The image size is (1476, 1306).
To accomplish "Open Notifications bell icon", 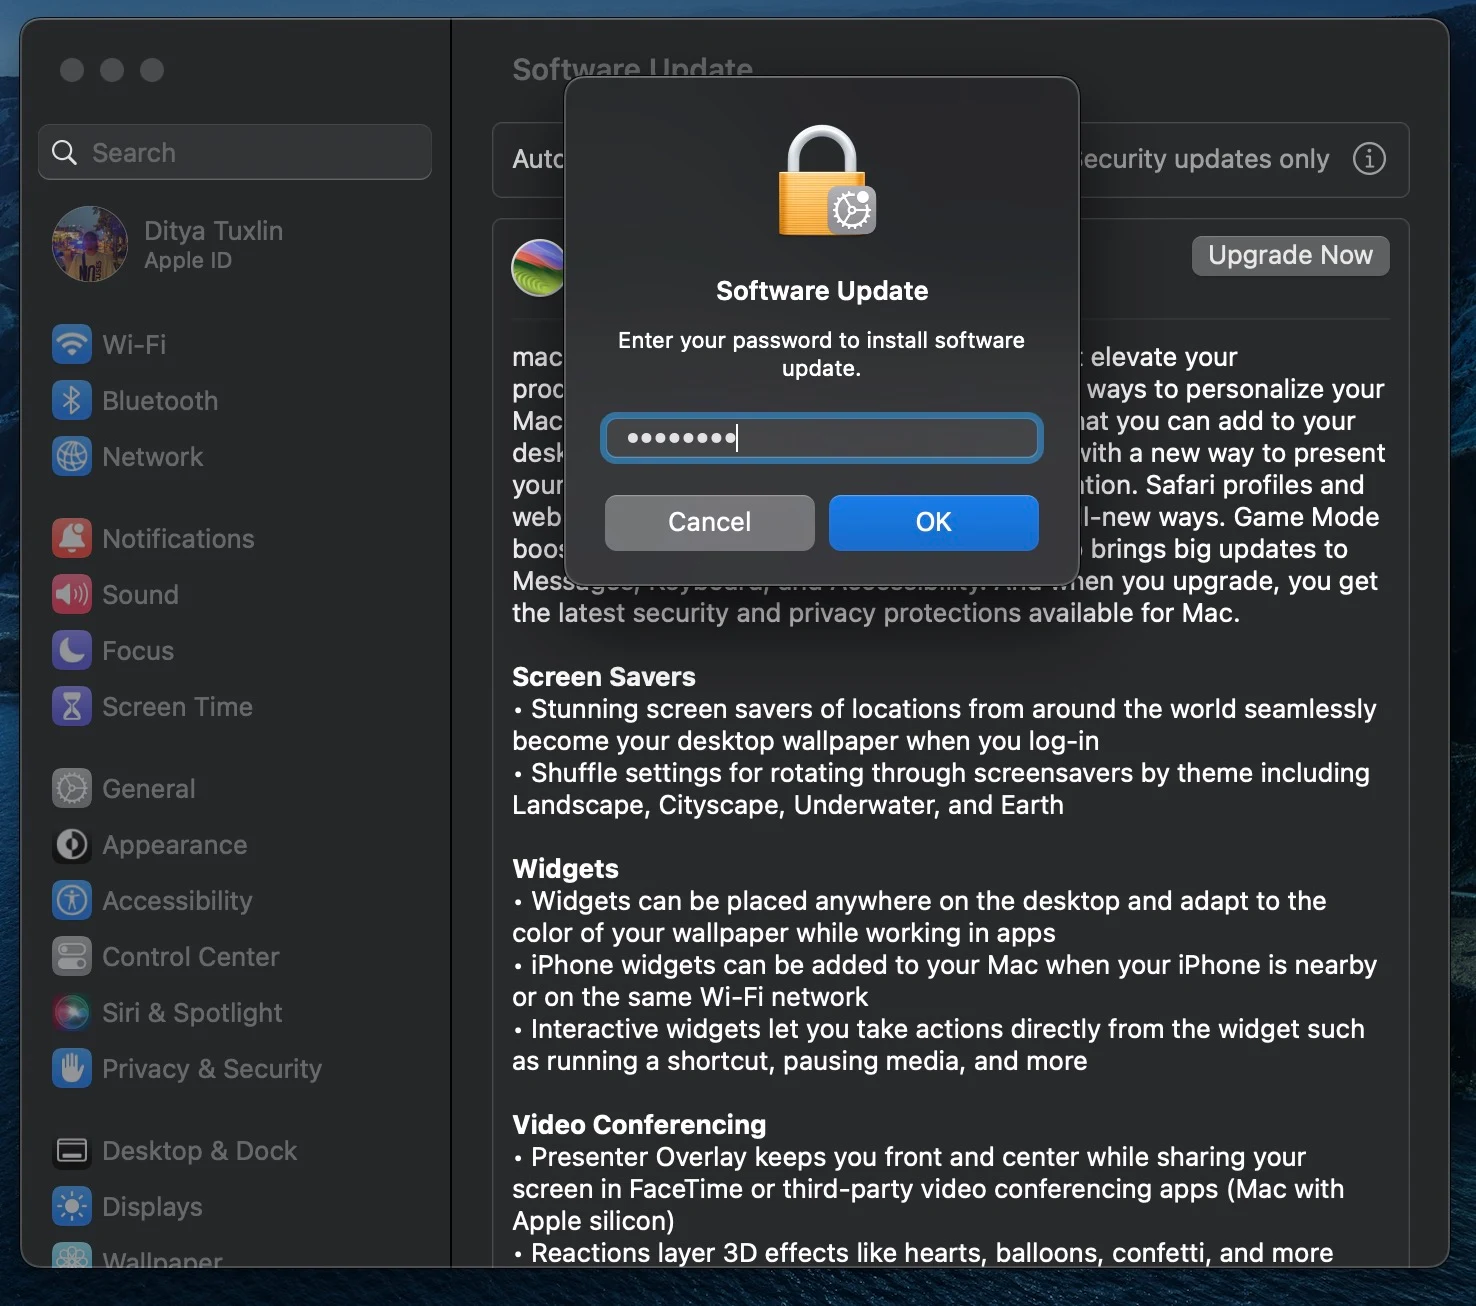I will (x=72, y=539).
